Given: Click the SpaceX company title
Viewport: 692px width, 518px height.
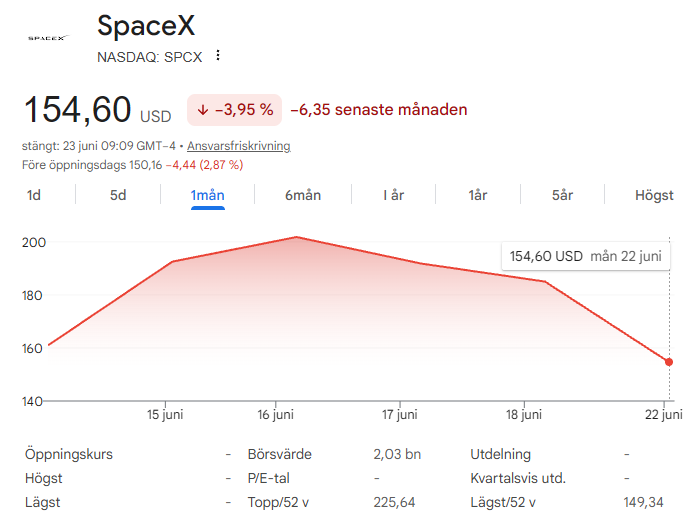Looking at the screenshot, I should pyautogui.click(x=146, y=26).
